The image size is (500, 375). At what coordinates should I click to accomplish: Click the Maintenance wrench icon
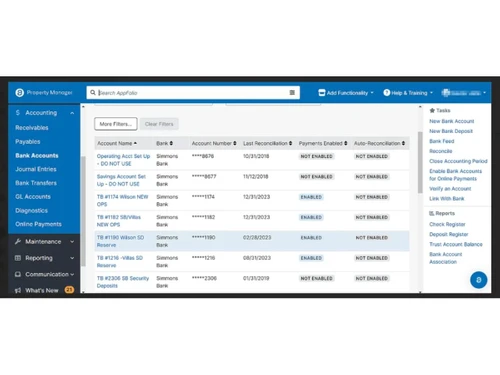(18, 241)
